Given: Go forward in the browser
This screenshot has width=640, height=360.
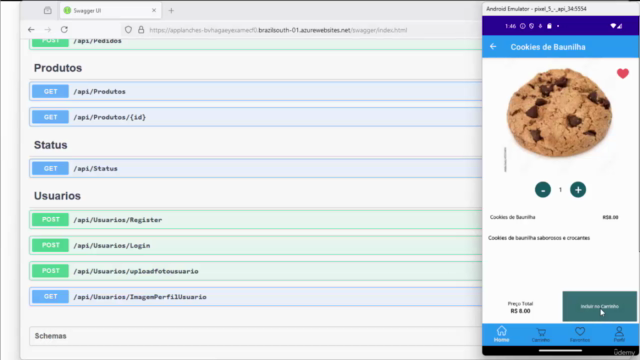Looking at the screenshot, I should pos(48,30).
